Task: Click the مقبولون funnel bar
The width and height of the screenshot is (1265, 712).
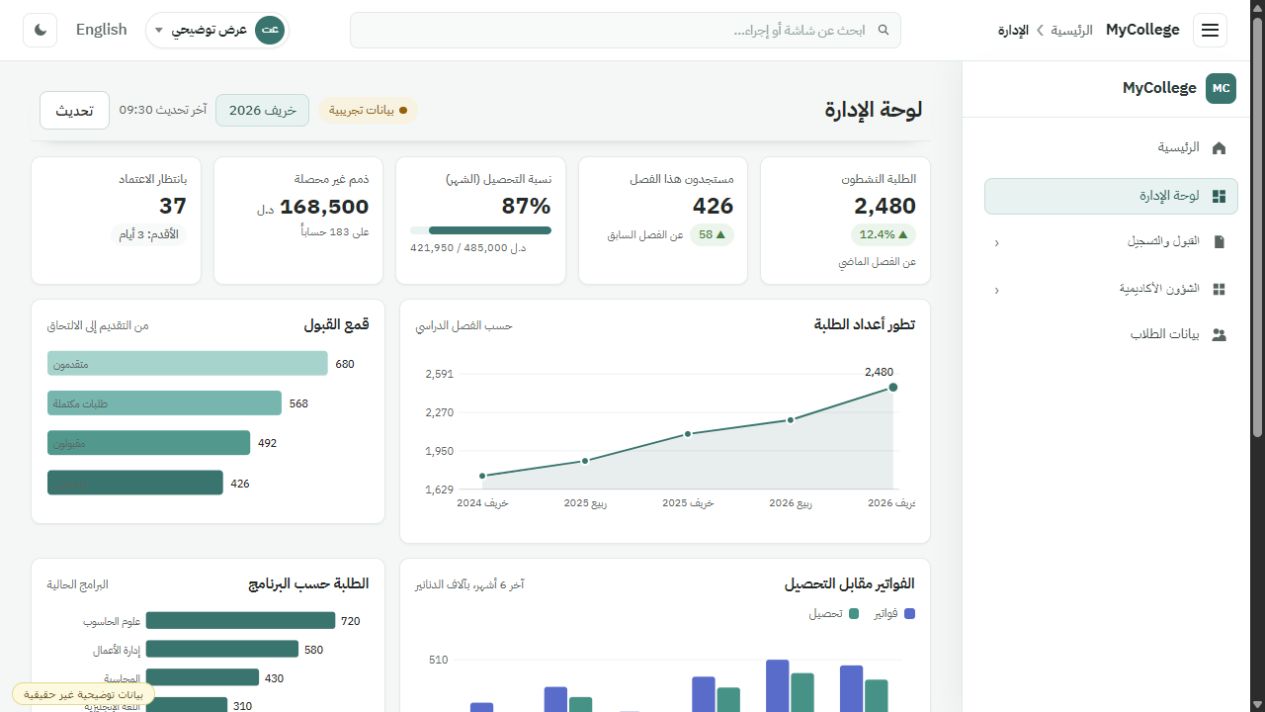Action: point(148,443)
